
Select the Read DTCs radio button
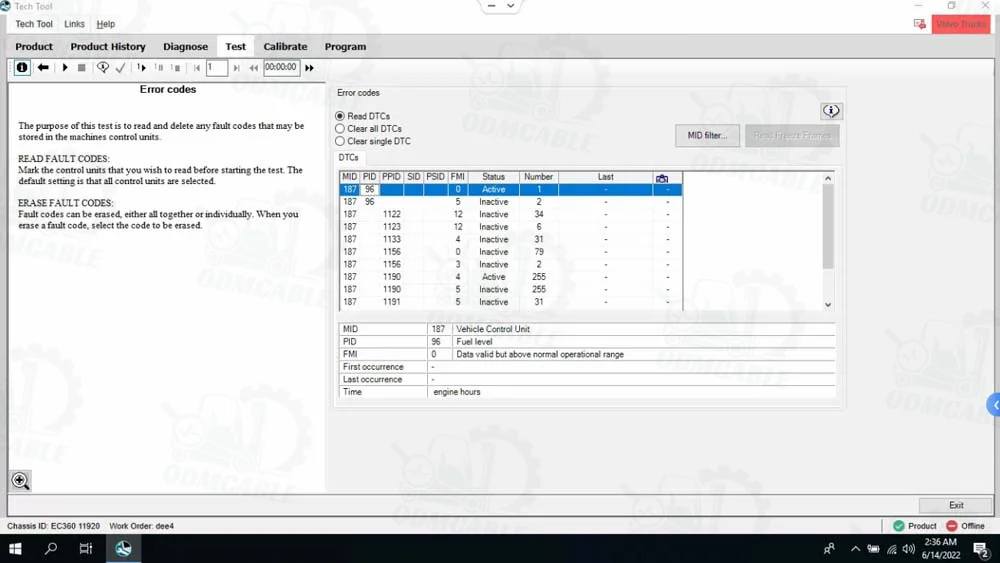340,116
